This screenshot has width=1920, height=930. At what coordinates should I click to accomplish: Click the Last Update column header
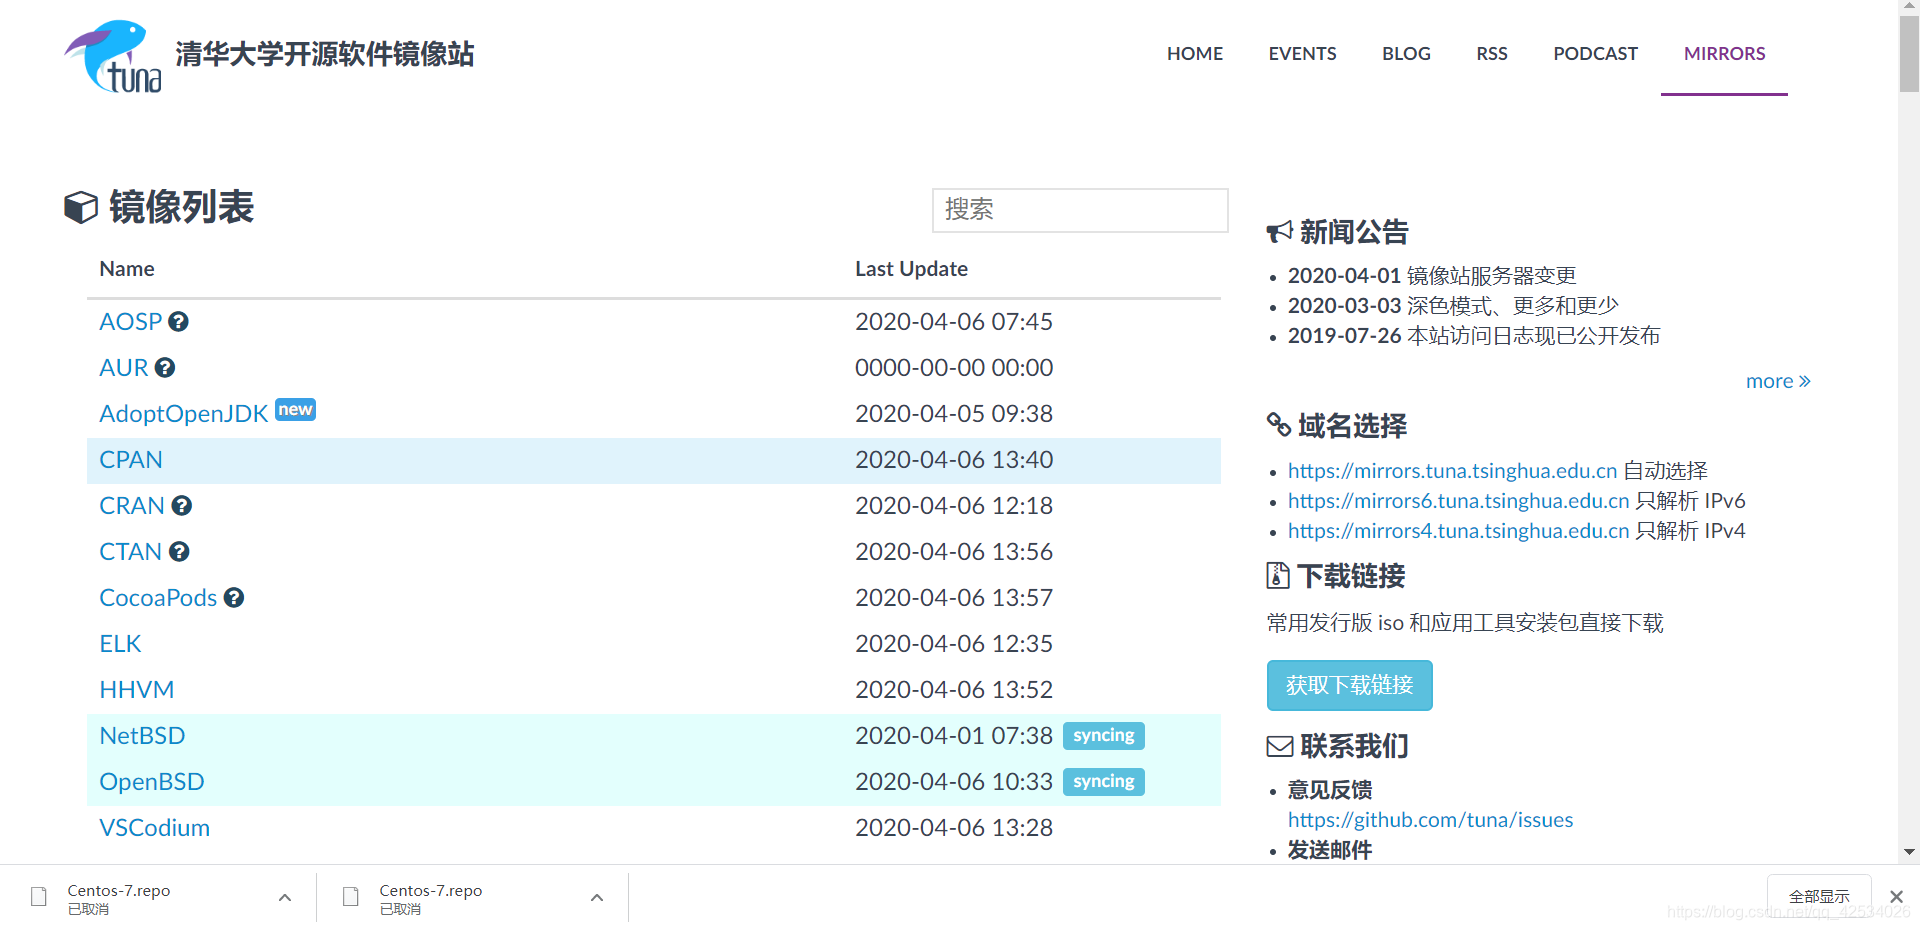pos(911,269)
